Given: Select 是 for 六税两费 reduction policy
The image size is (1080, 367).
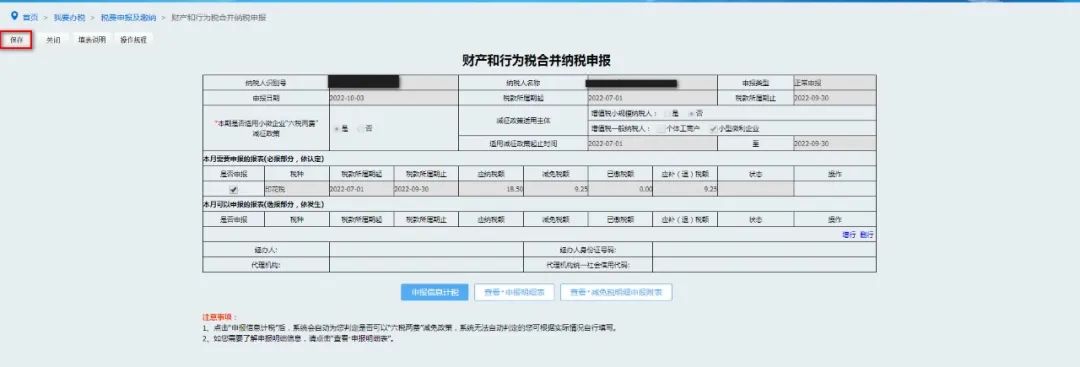Looking at the screenshot, I should coord(337,128).
